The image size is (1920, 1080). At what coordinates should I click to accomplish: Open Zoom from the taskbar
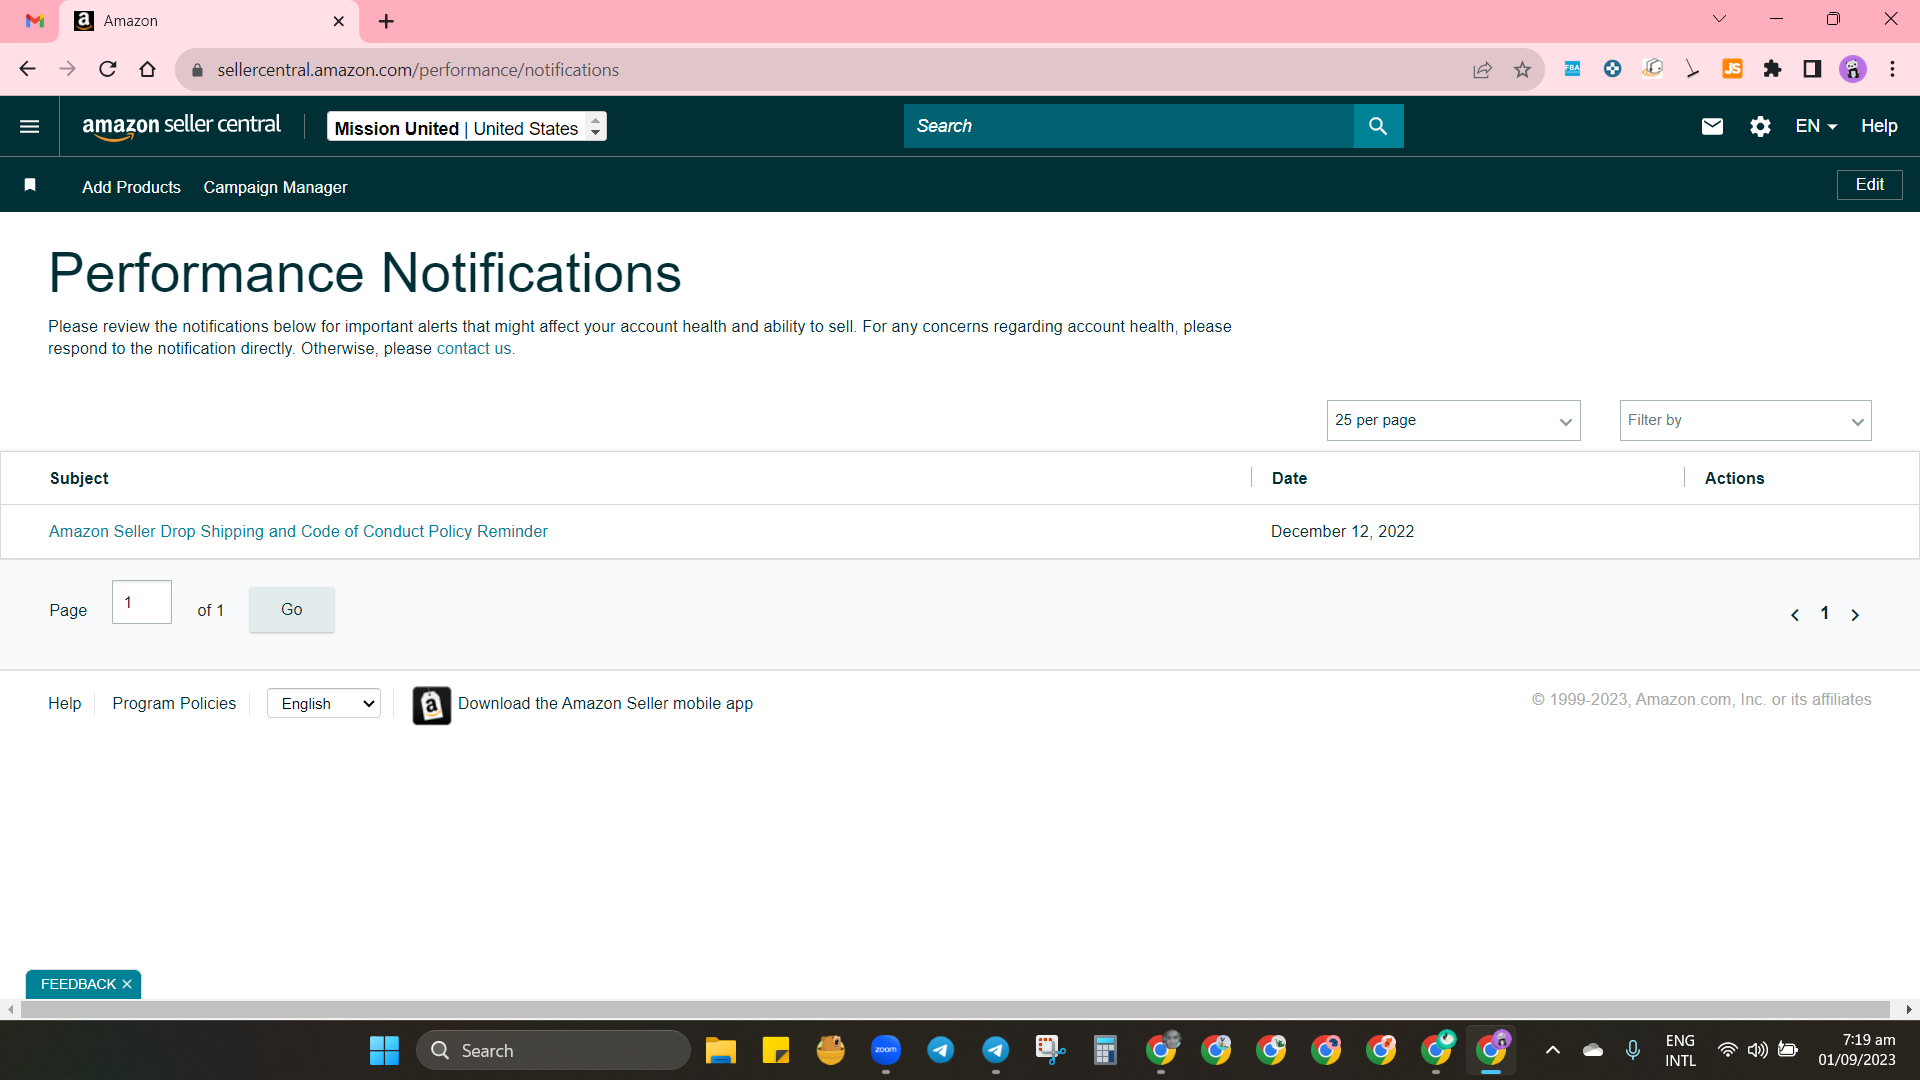pyautogui.click(x=886, y=1050)
